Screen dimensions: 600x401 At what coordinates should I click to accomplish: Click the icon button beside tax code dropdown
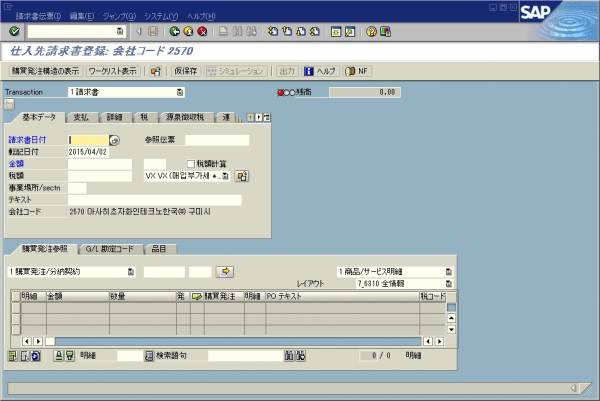pyautogui.click(x=241, y=176)
